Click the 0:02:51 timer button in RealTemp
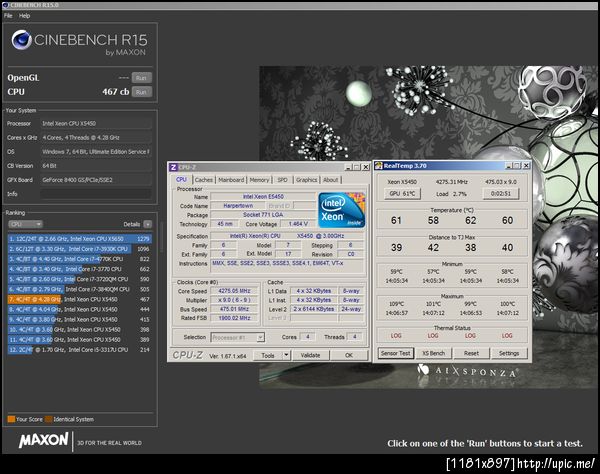This screenshot has height=474, width=600. click(x=501, y=194)
